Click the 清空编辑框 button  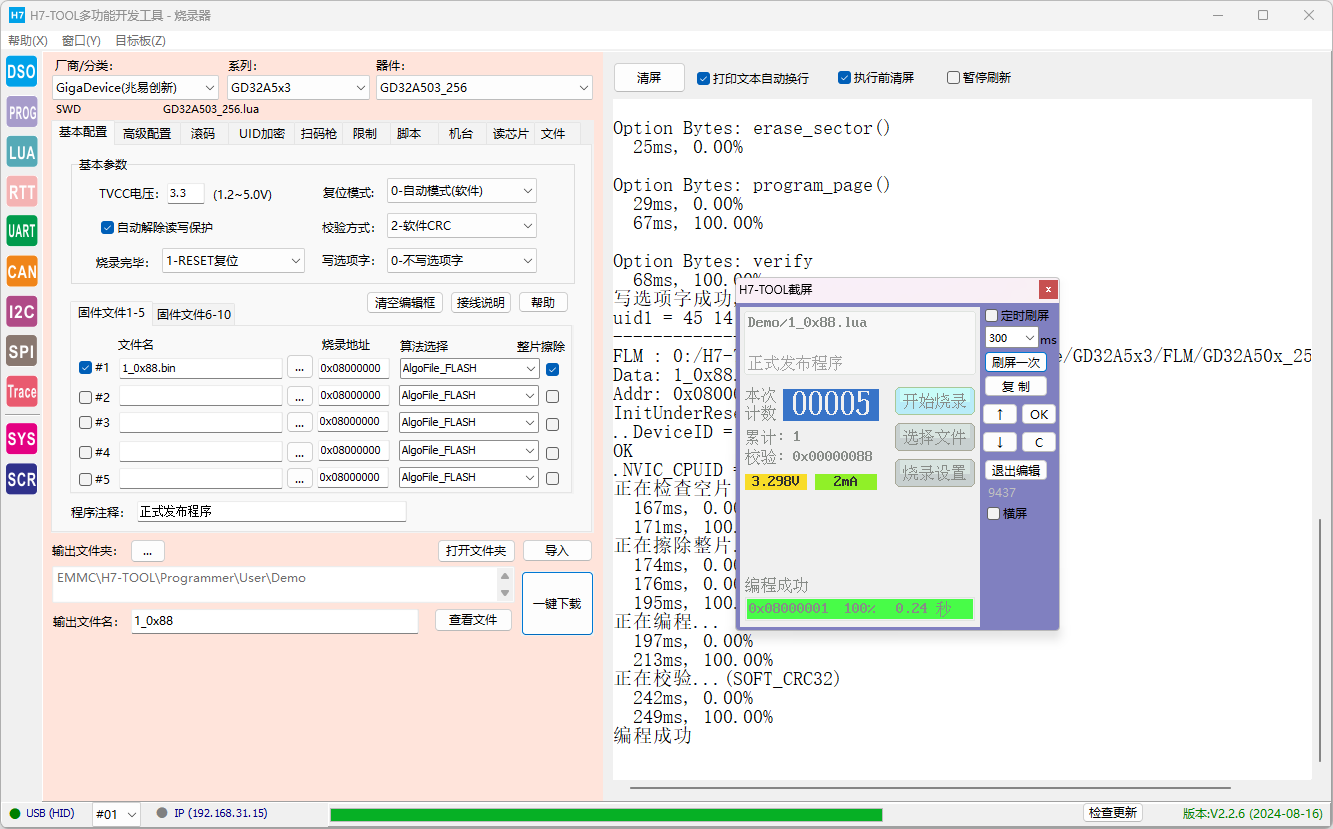405,302
